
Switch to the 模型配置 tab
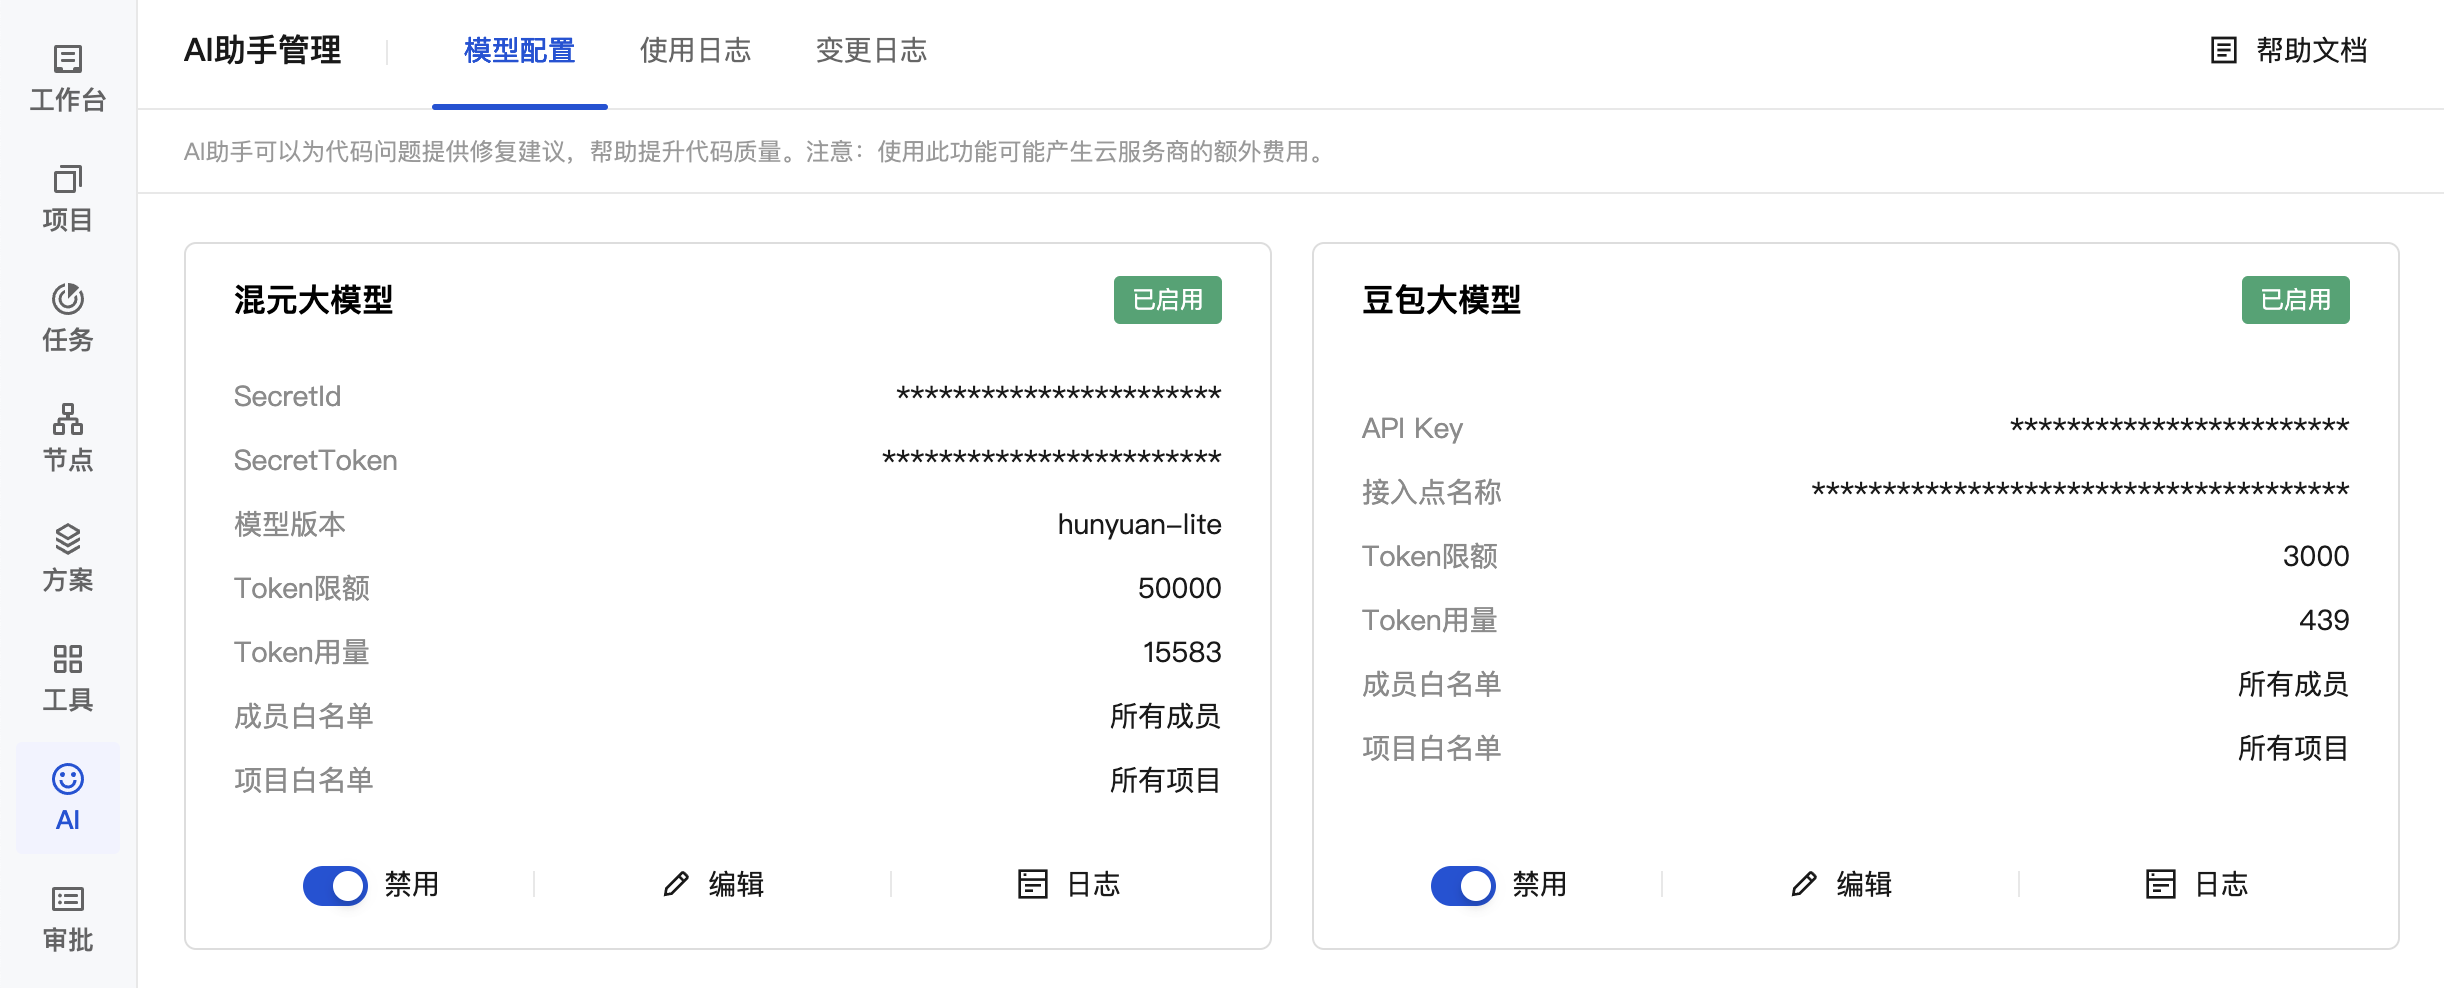coord(520,50)
